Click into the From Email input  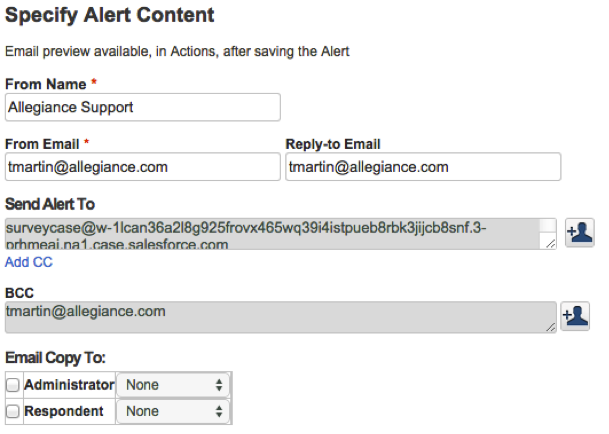[143, 167]
